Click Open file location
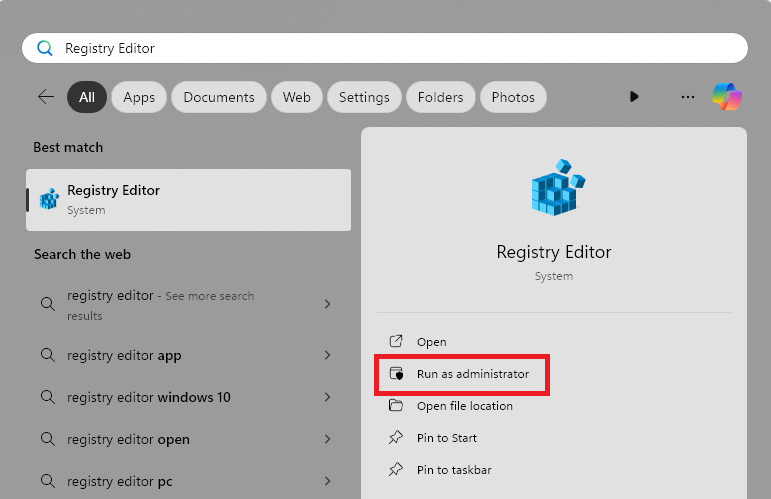Screen dimensions: 771x499 pyautogui.click(x=464, y=406)
